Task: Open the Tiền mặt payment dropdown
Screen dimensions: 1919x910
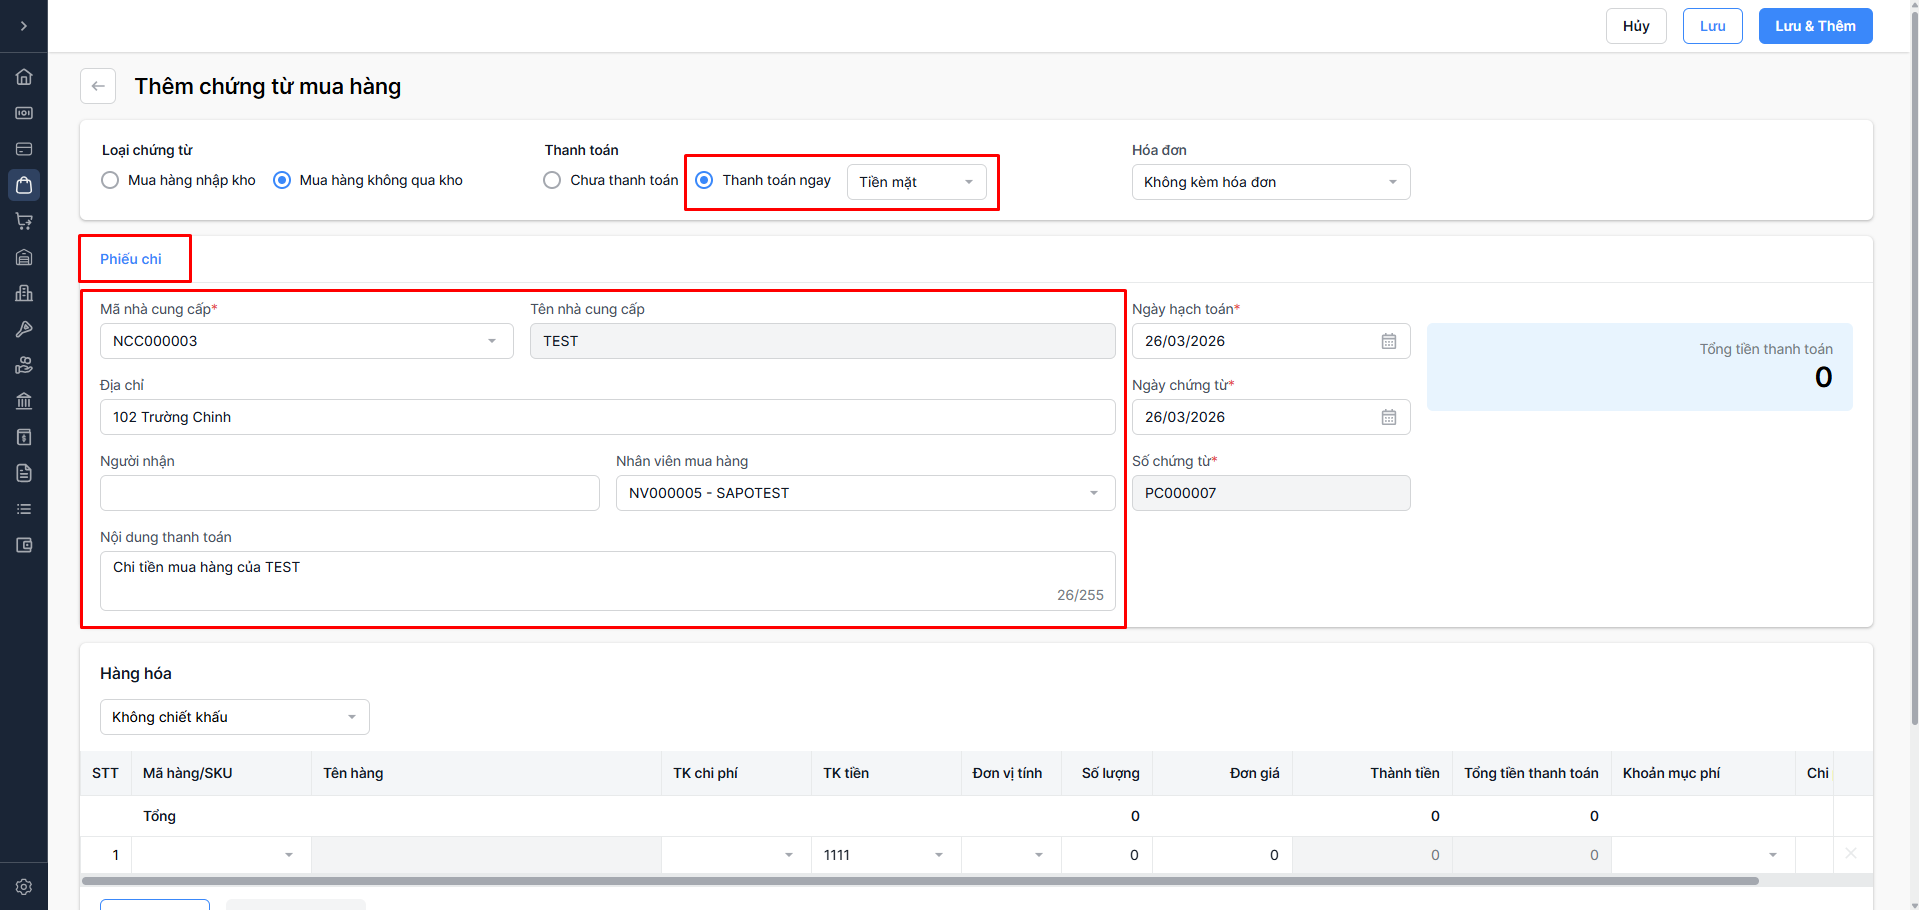Action: pyautogui.click(x=916, y=182)
